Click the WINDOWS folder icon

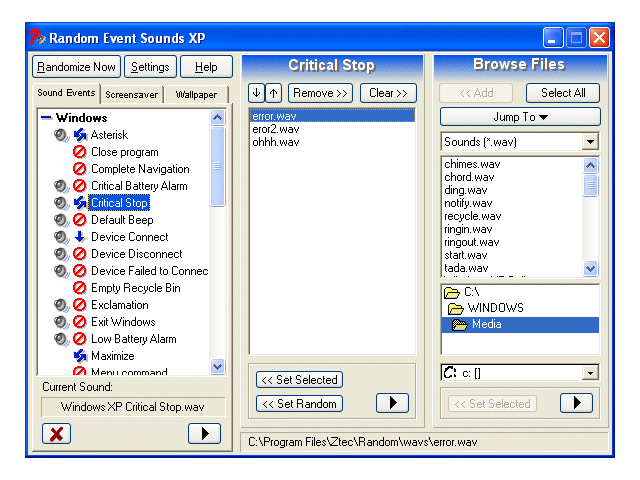pyautogui.click(x=456, y=309)
